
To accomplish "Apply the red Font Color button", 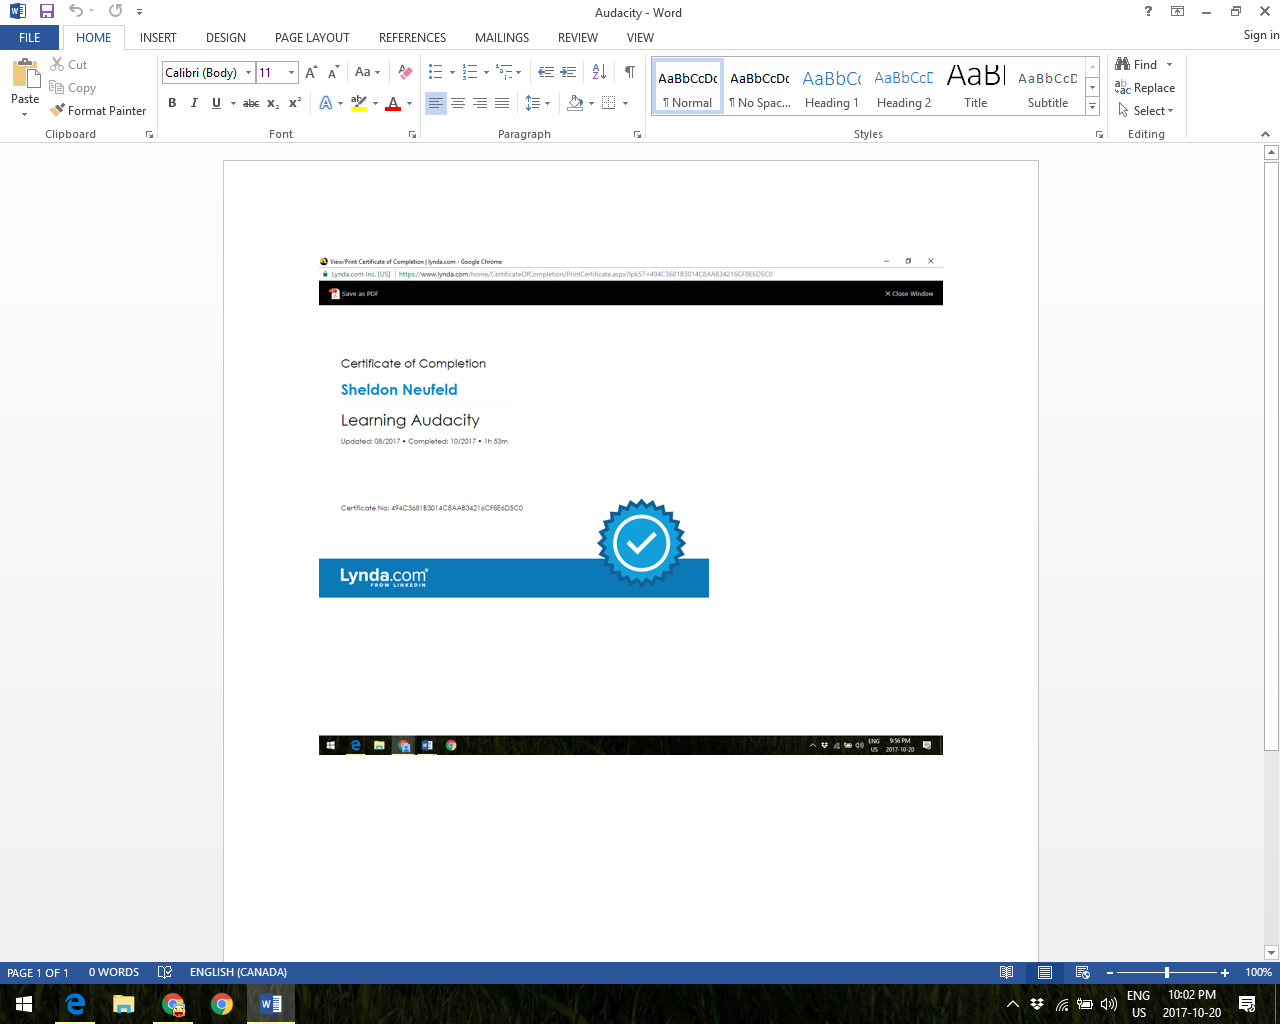I will (x=393, y=103).
